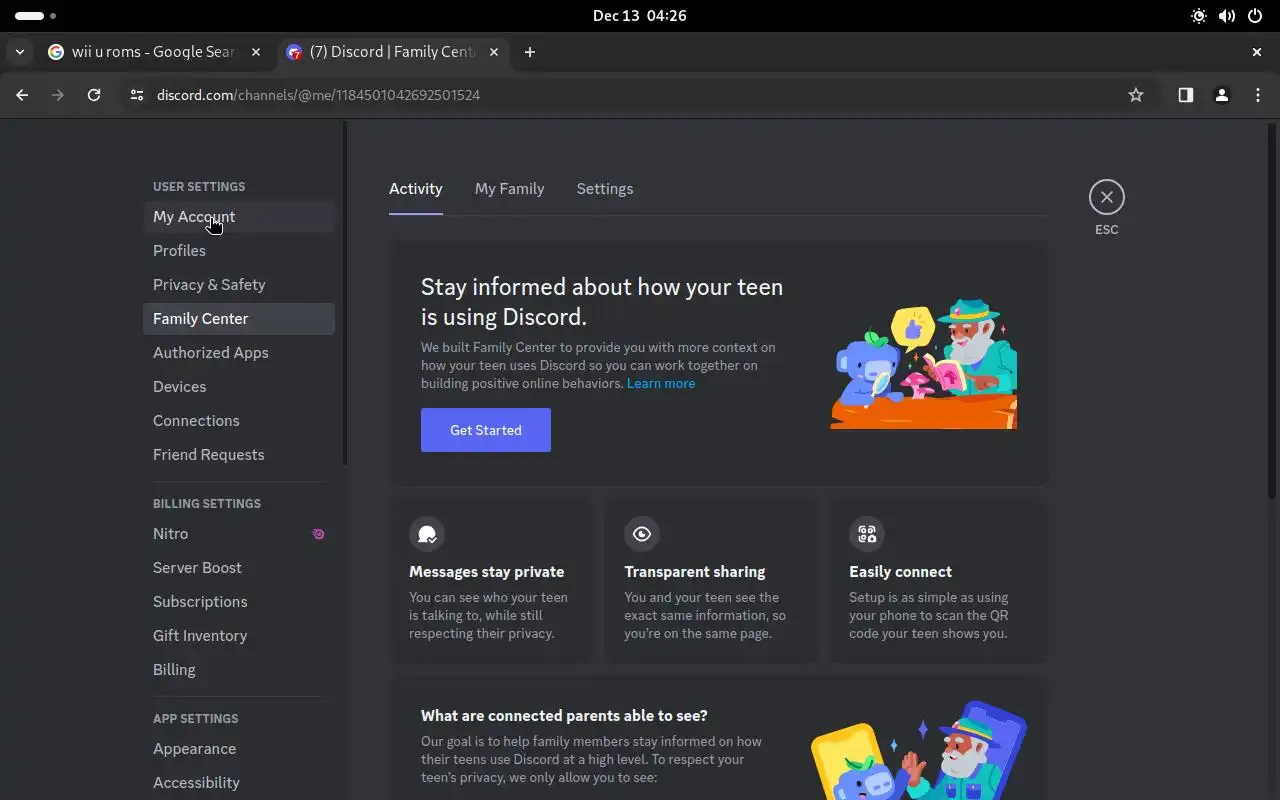Open a new browser tab
Viewport: 1280px width, 800px height.
[x=530, y=52]
